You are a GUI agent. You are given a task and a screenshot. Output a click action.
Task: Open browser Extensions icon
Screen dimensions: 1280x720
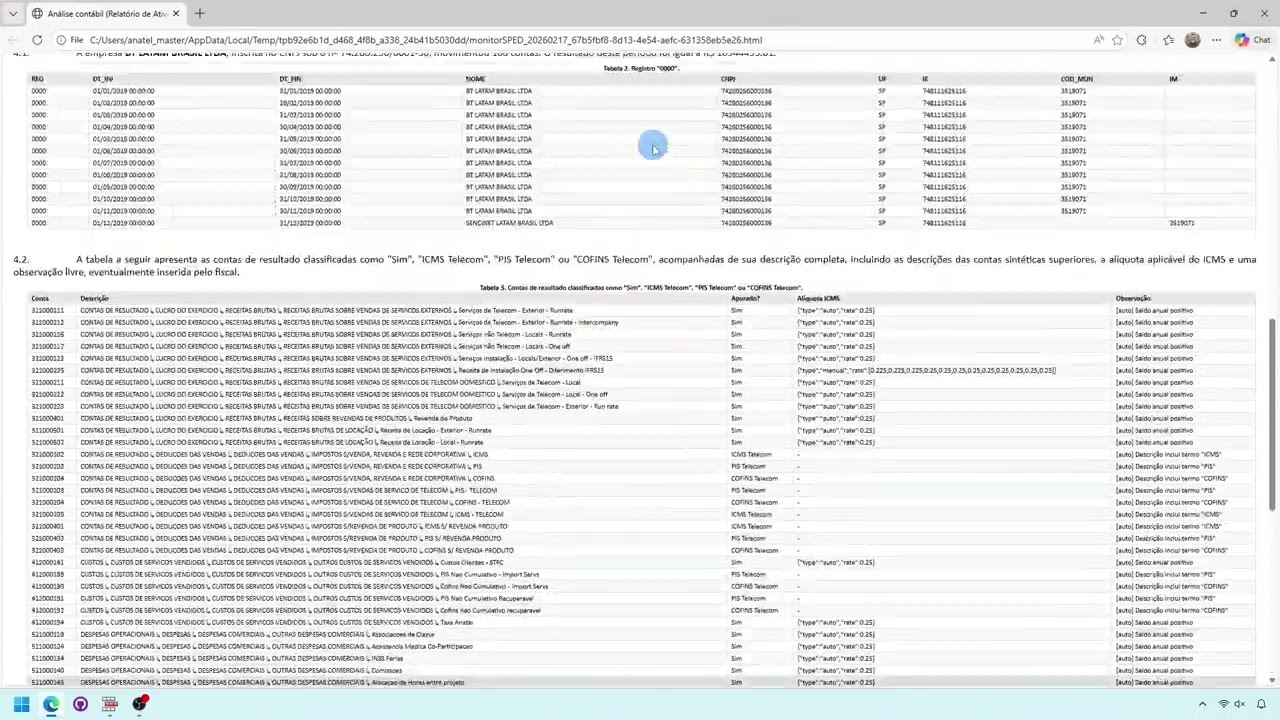click(x=1142, y=40)
